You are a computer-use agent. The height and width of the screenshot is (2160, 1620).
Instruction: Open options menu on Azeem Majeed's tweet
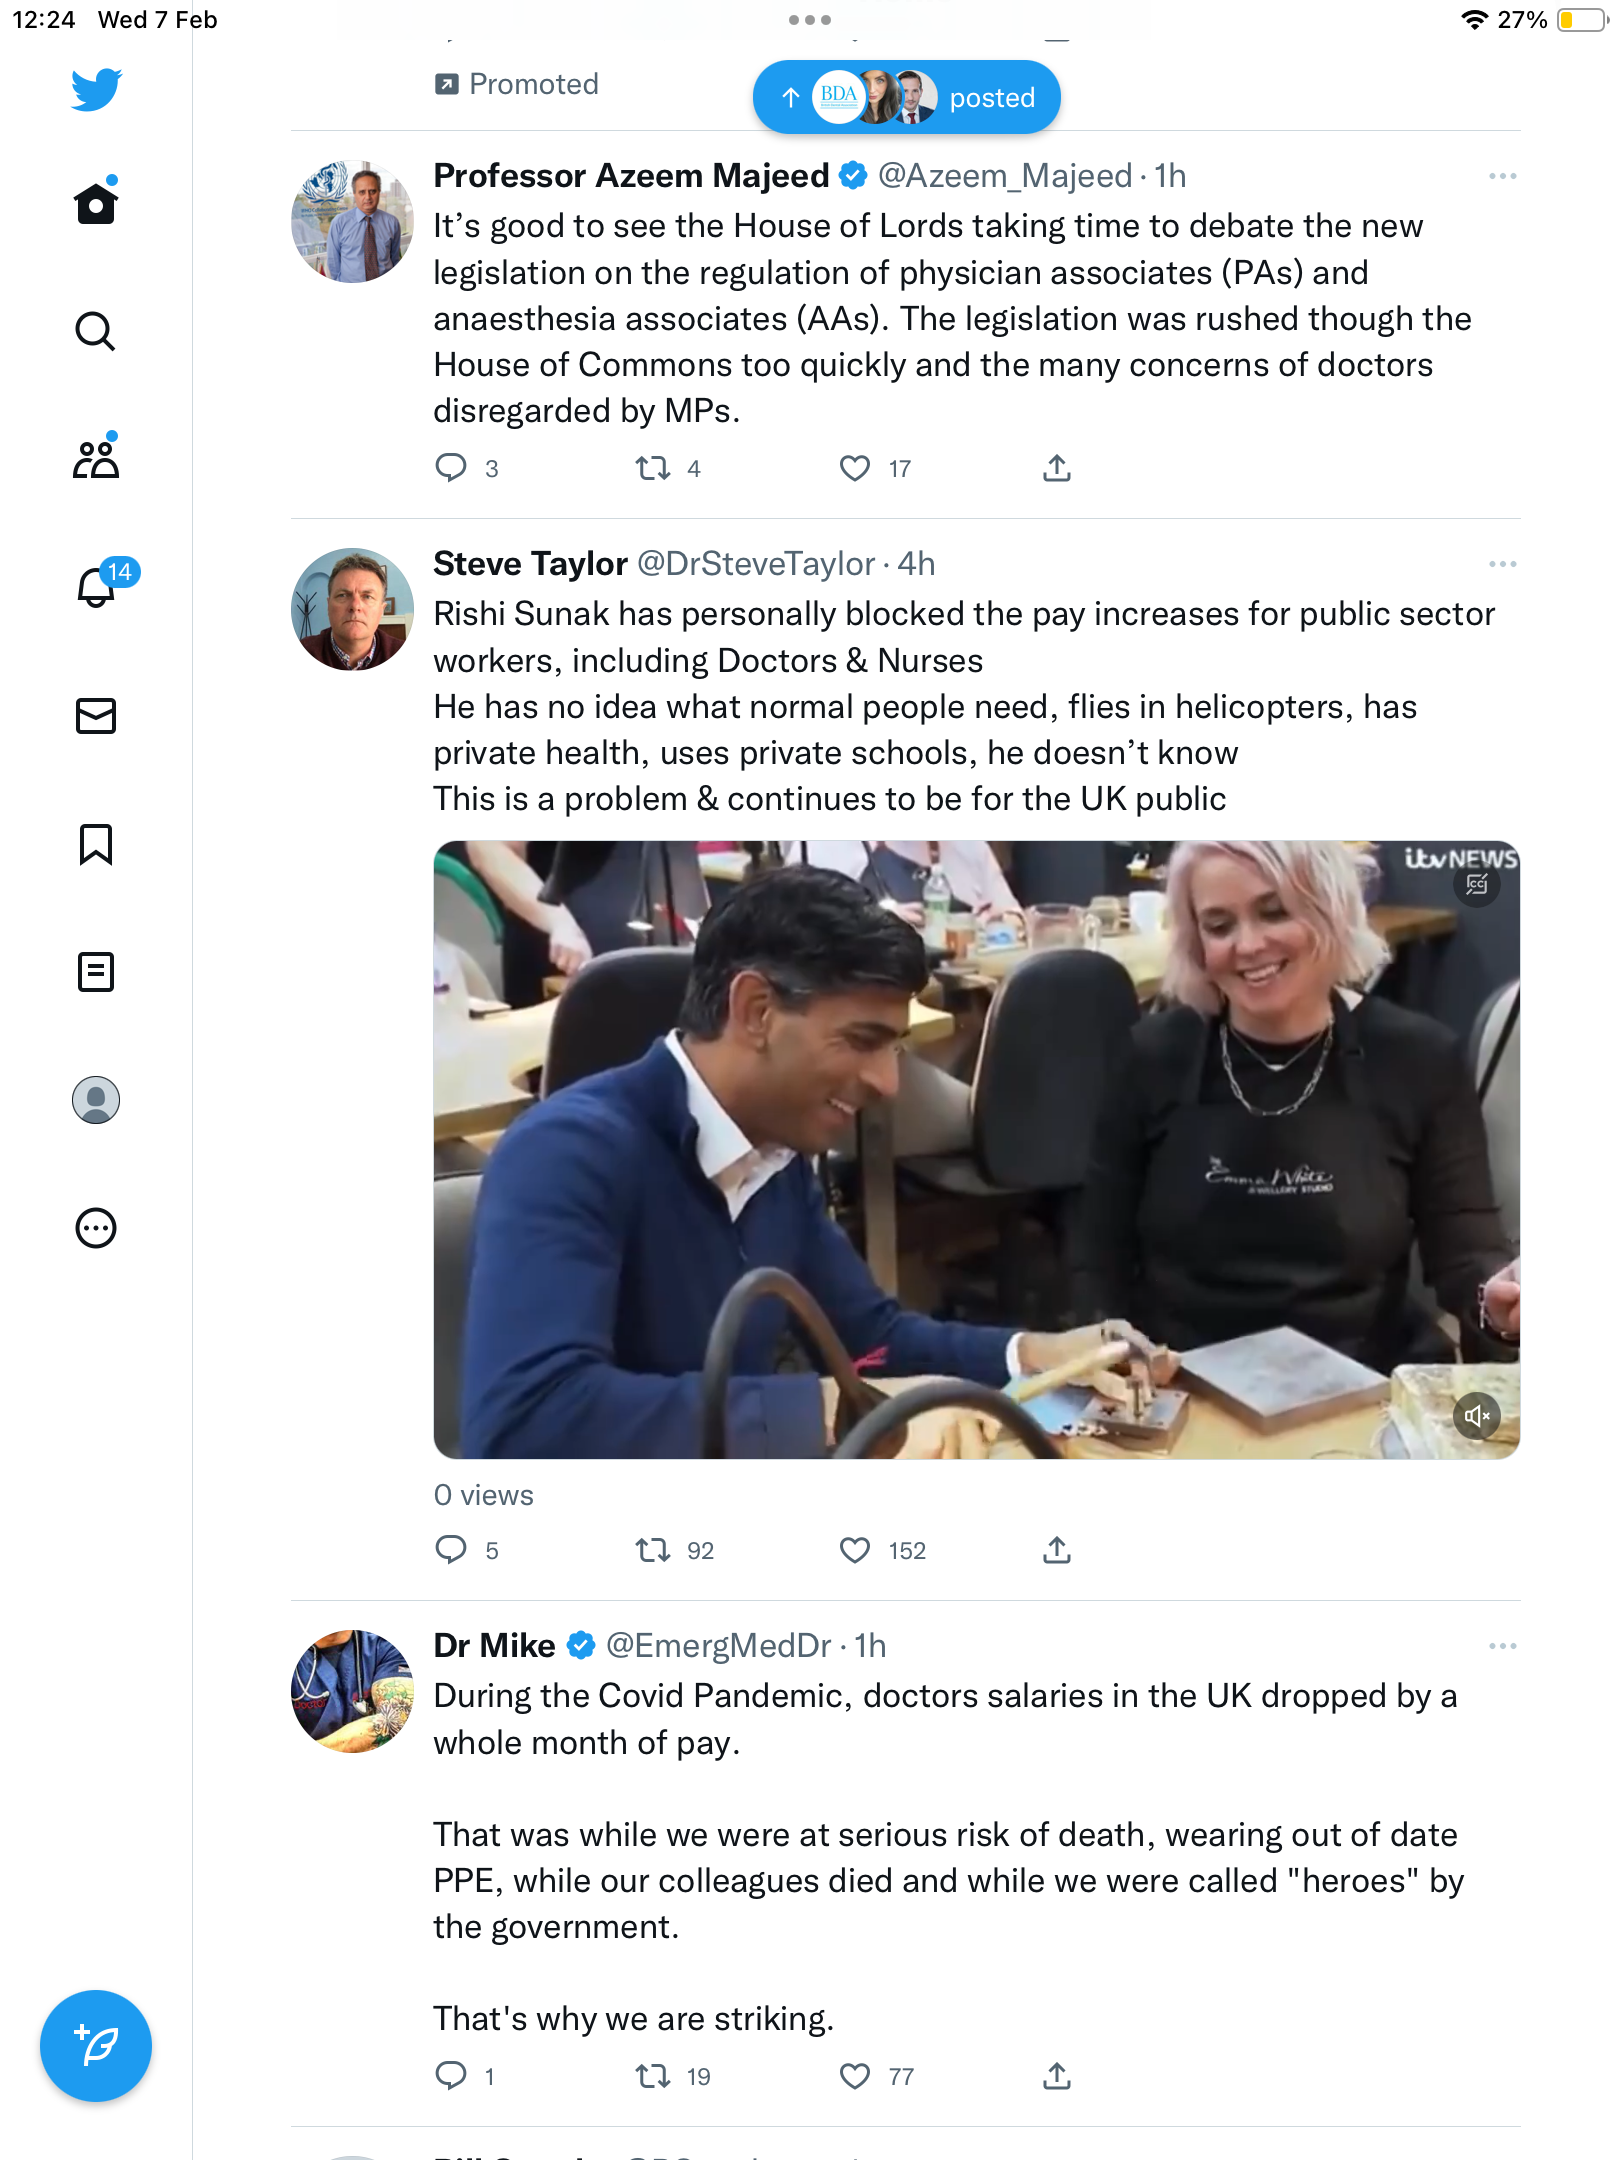(1502, 176)
